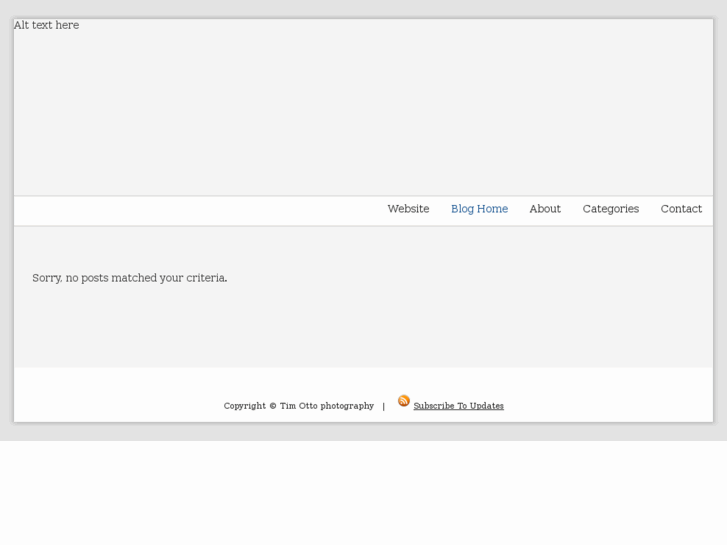Click the Subscribe To Updates link

coord(458,406)
